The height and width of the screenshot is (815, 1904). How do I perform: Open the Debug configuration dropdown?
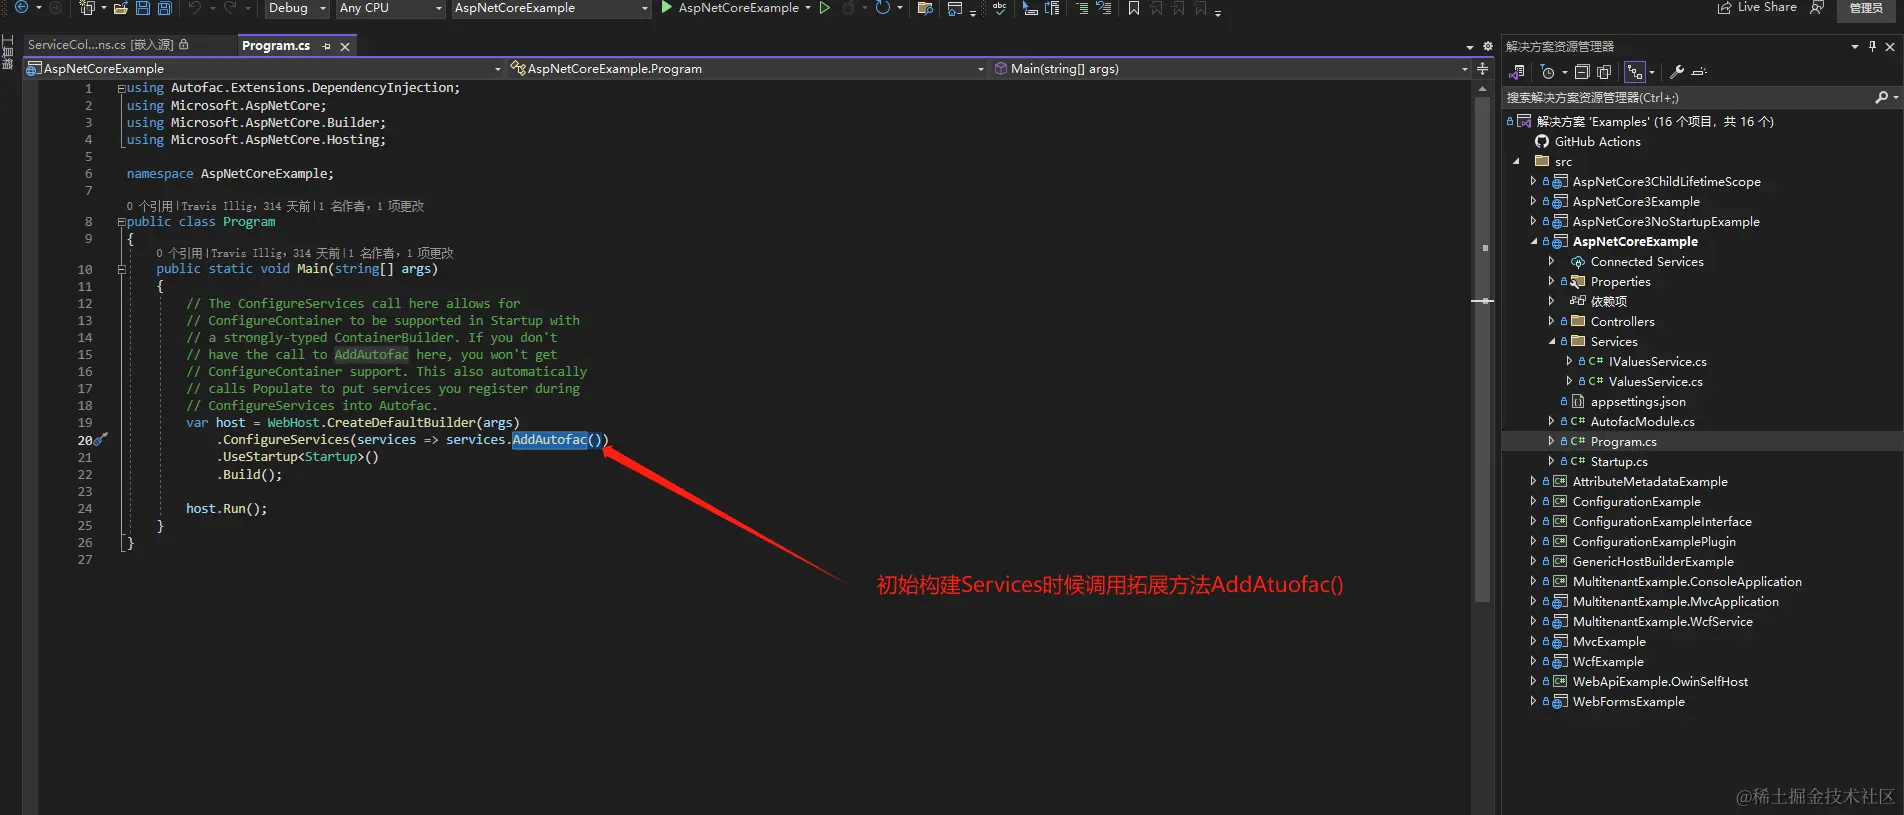click(x=297, y=8)
